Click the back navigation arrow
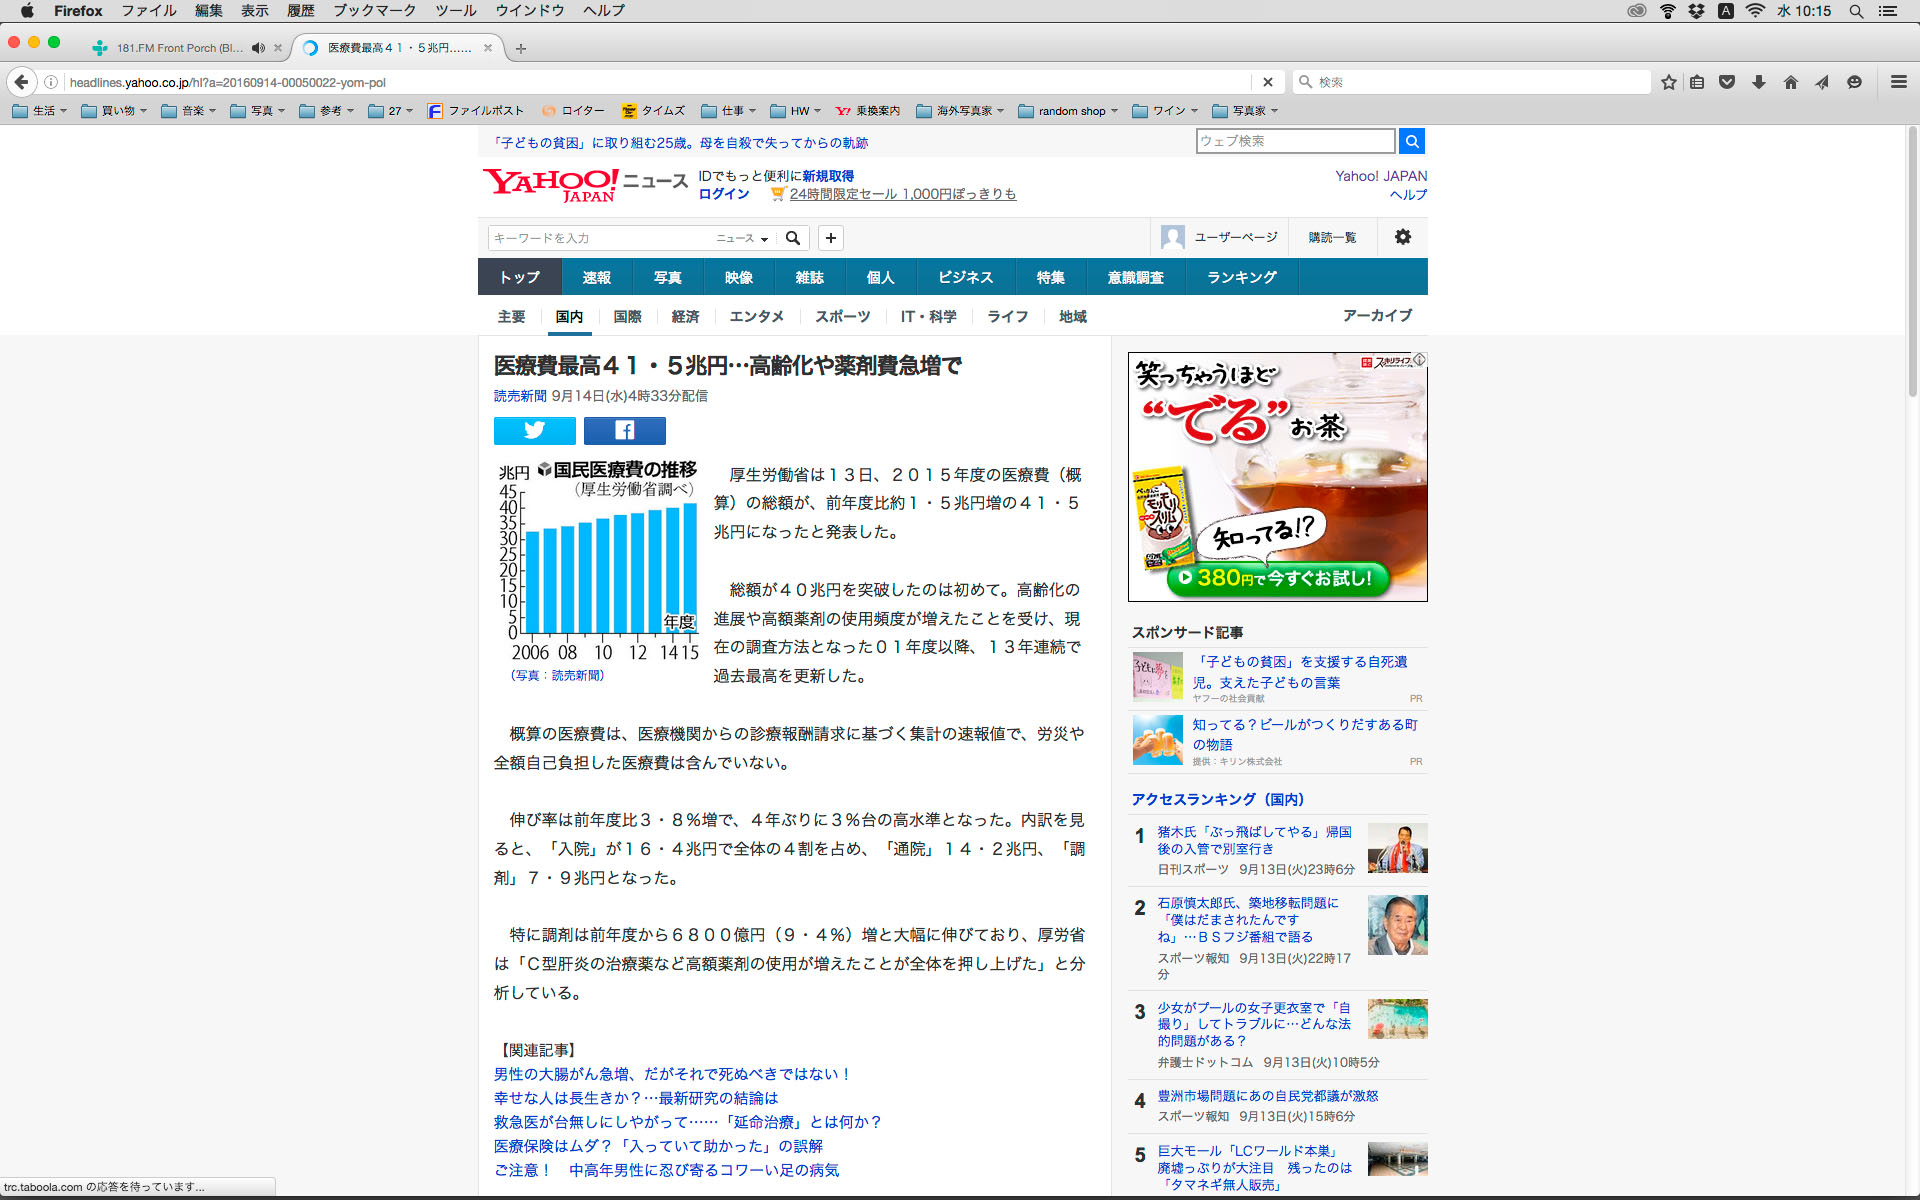Image resolution: width=1920 pixels, height=1200 pixels. [22, 82]
